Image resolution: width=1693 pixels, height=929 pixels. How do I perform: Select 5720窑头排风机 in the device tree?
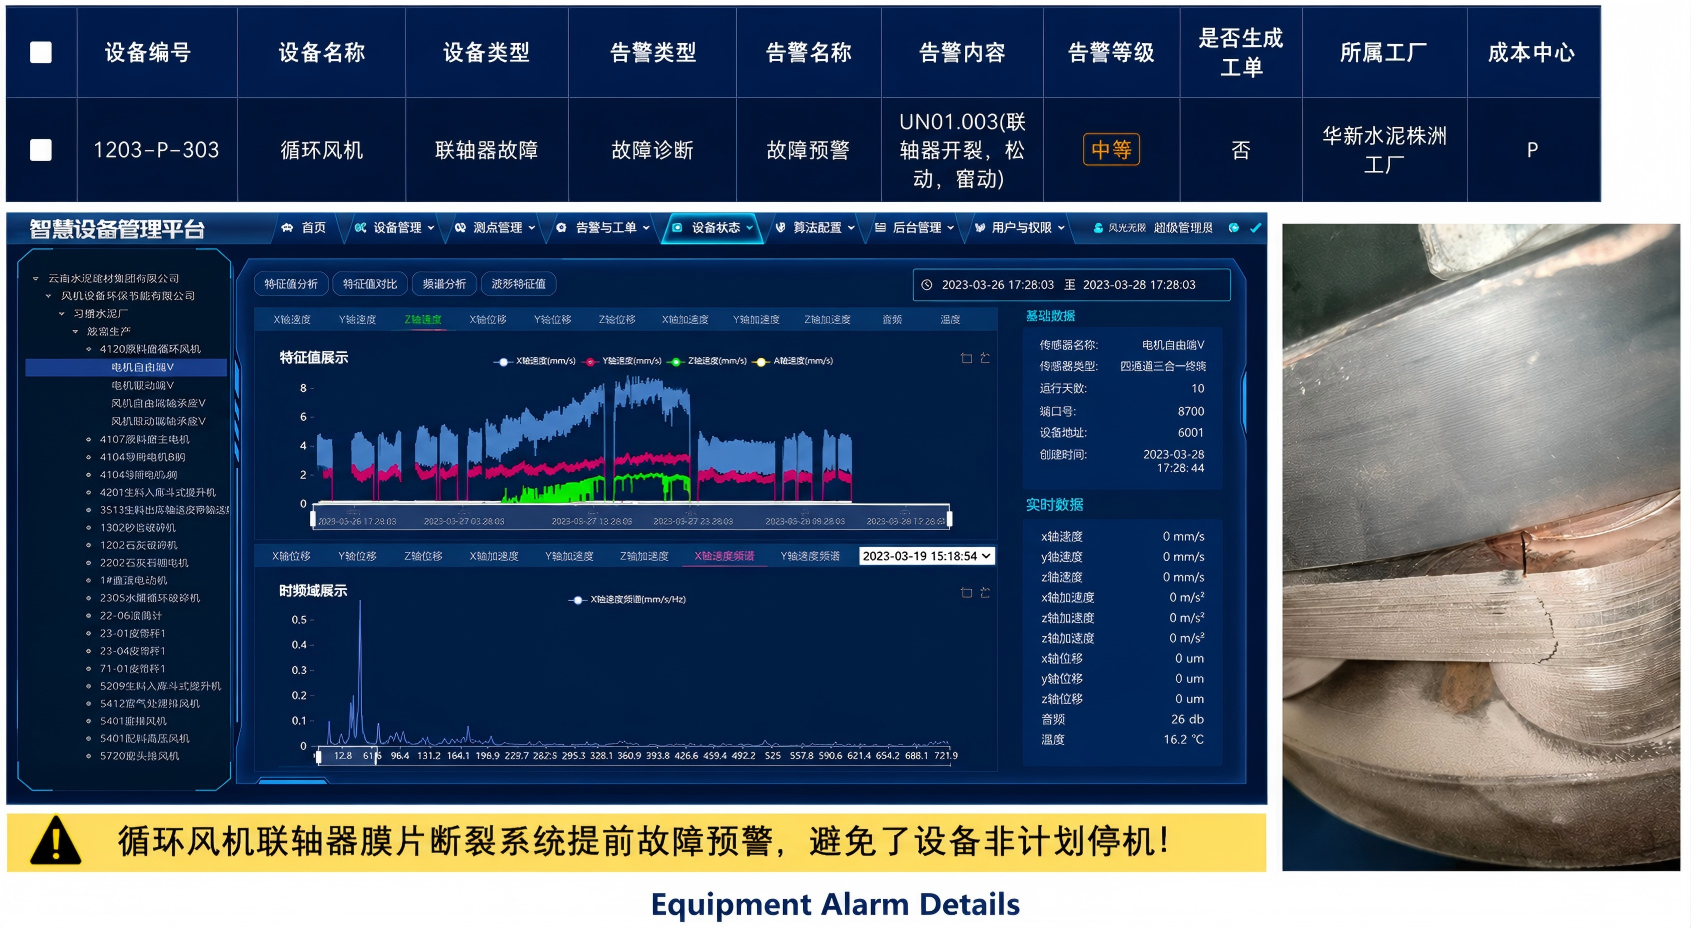pyautogui.click(x=139, y=757)
